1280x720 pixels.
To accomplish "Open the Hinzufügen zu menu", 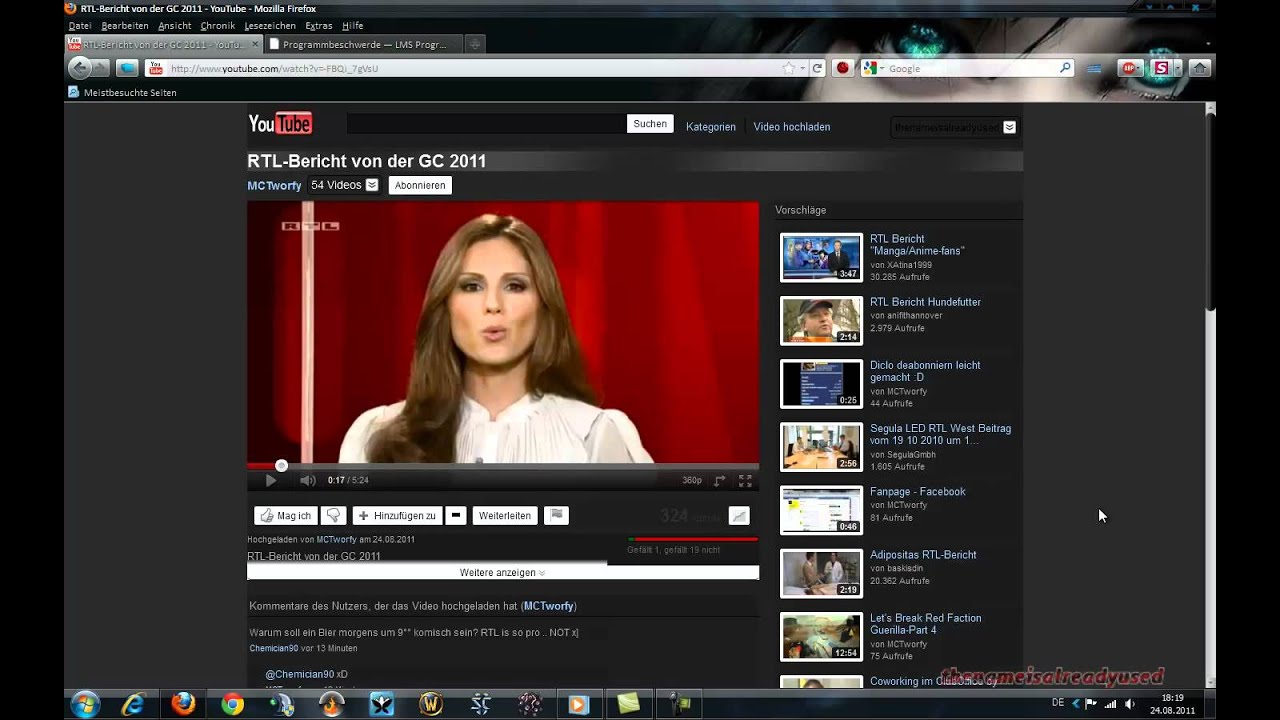I will coord(397,516).
